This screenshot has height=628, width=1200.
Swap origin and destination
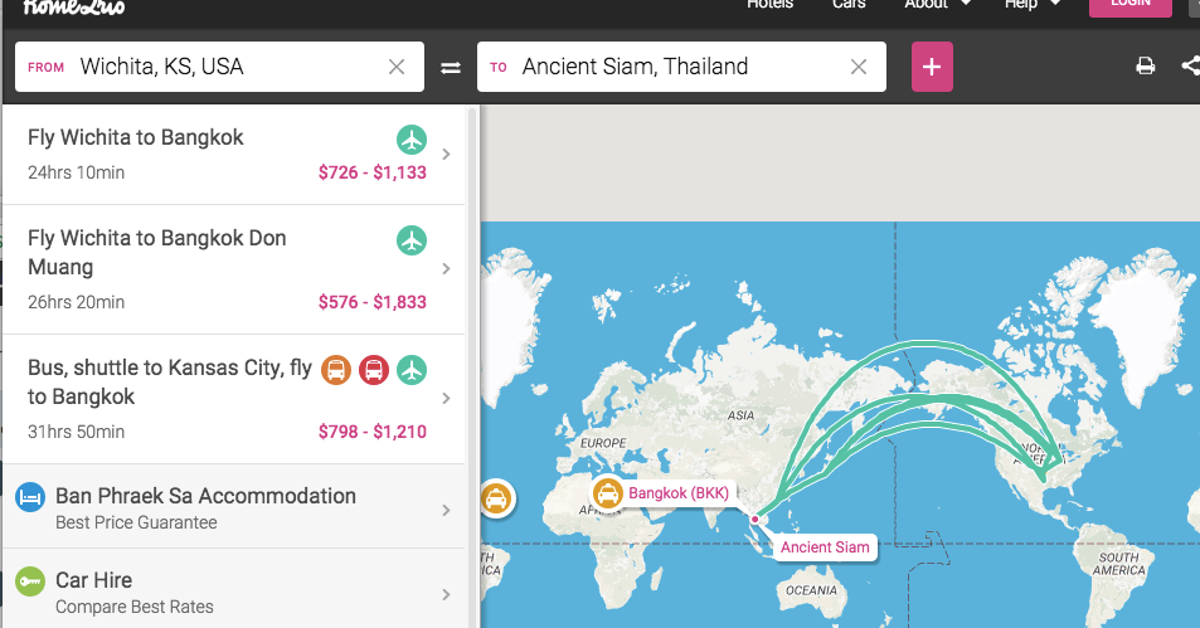[x=451, y=68]
